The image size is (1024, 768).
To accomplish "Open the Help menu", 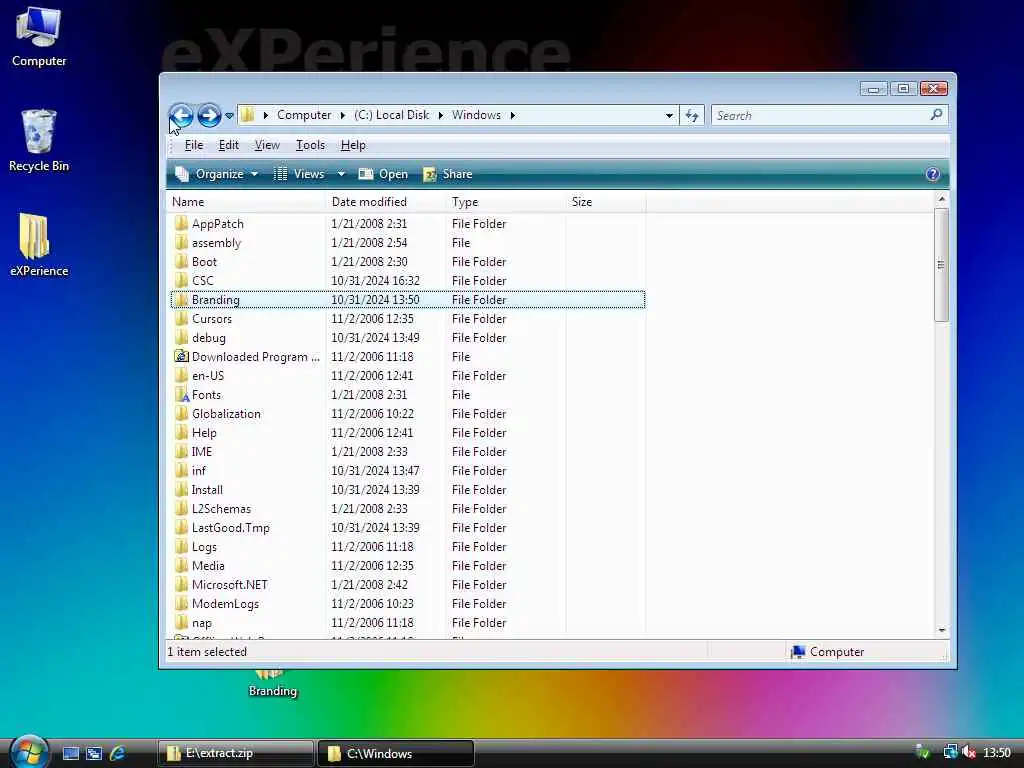I will click(x=353, y=145).
